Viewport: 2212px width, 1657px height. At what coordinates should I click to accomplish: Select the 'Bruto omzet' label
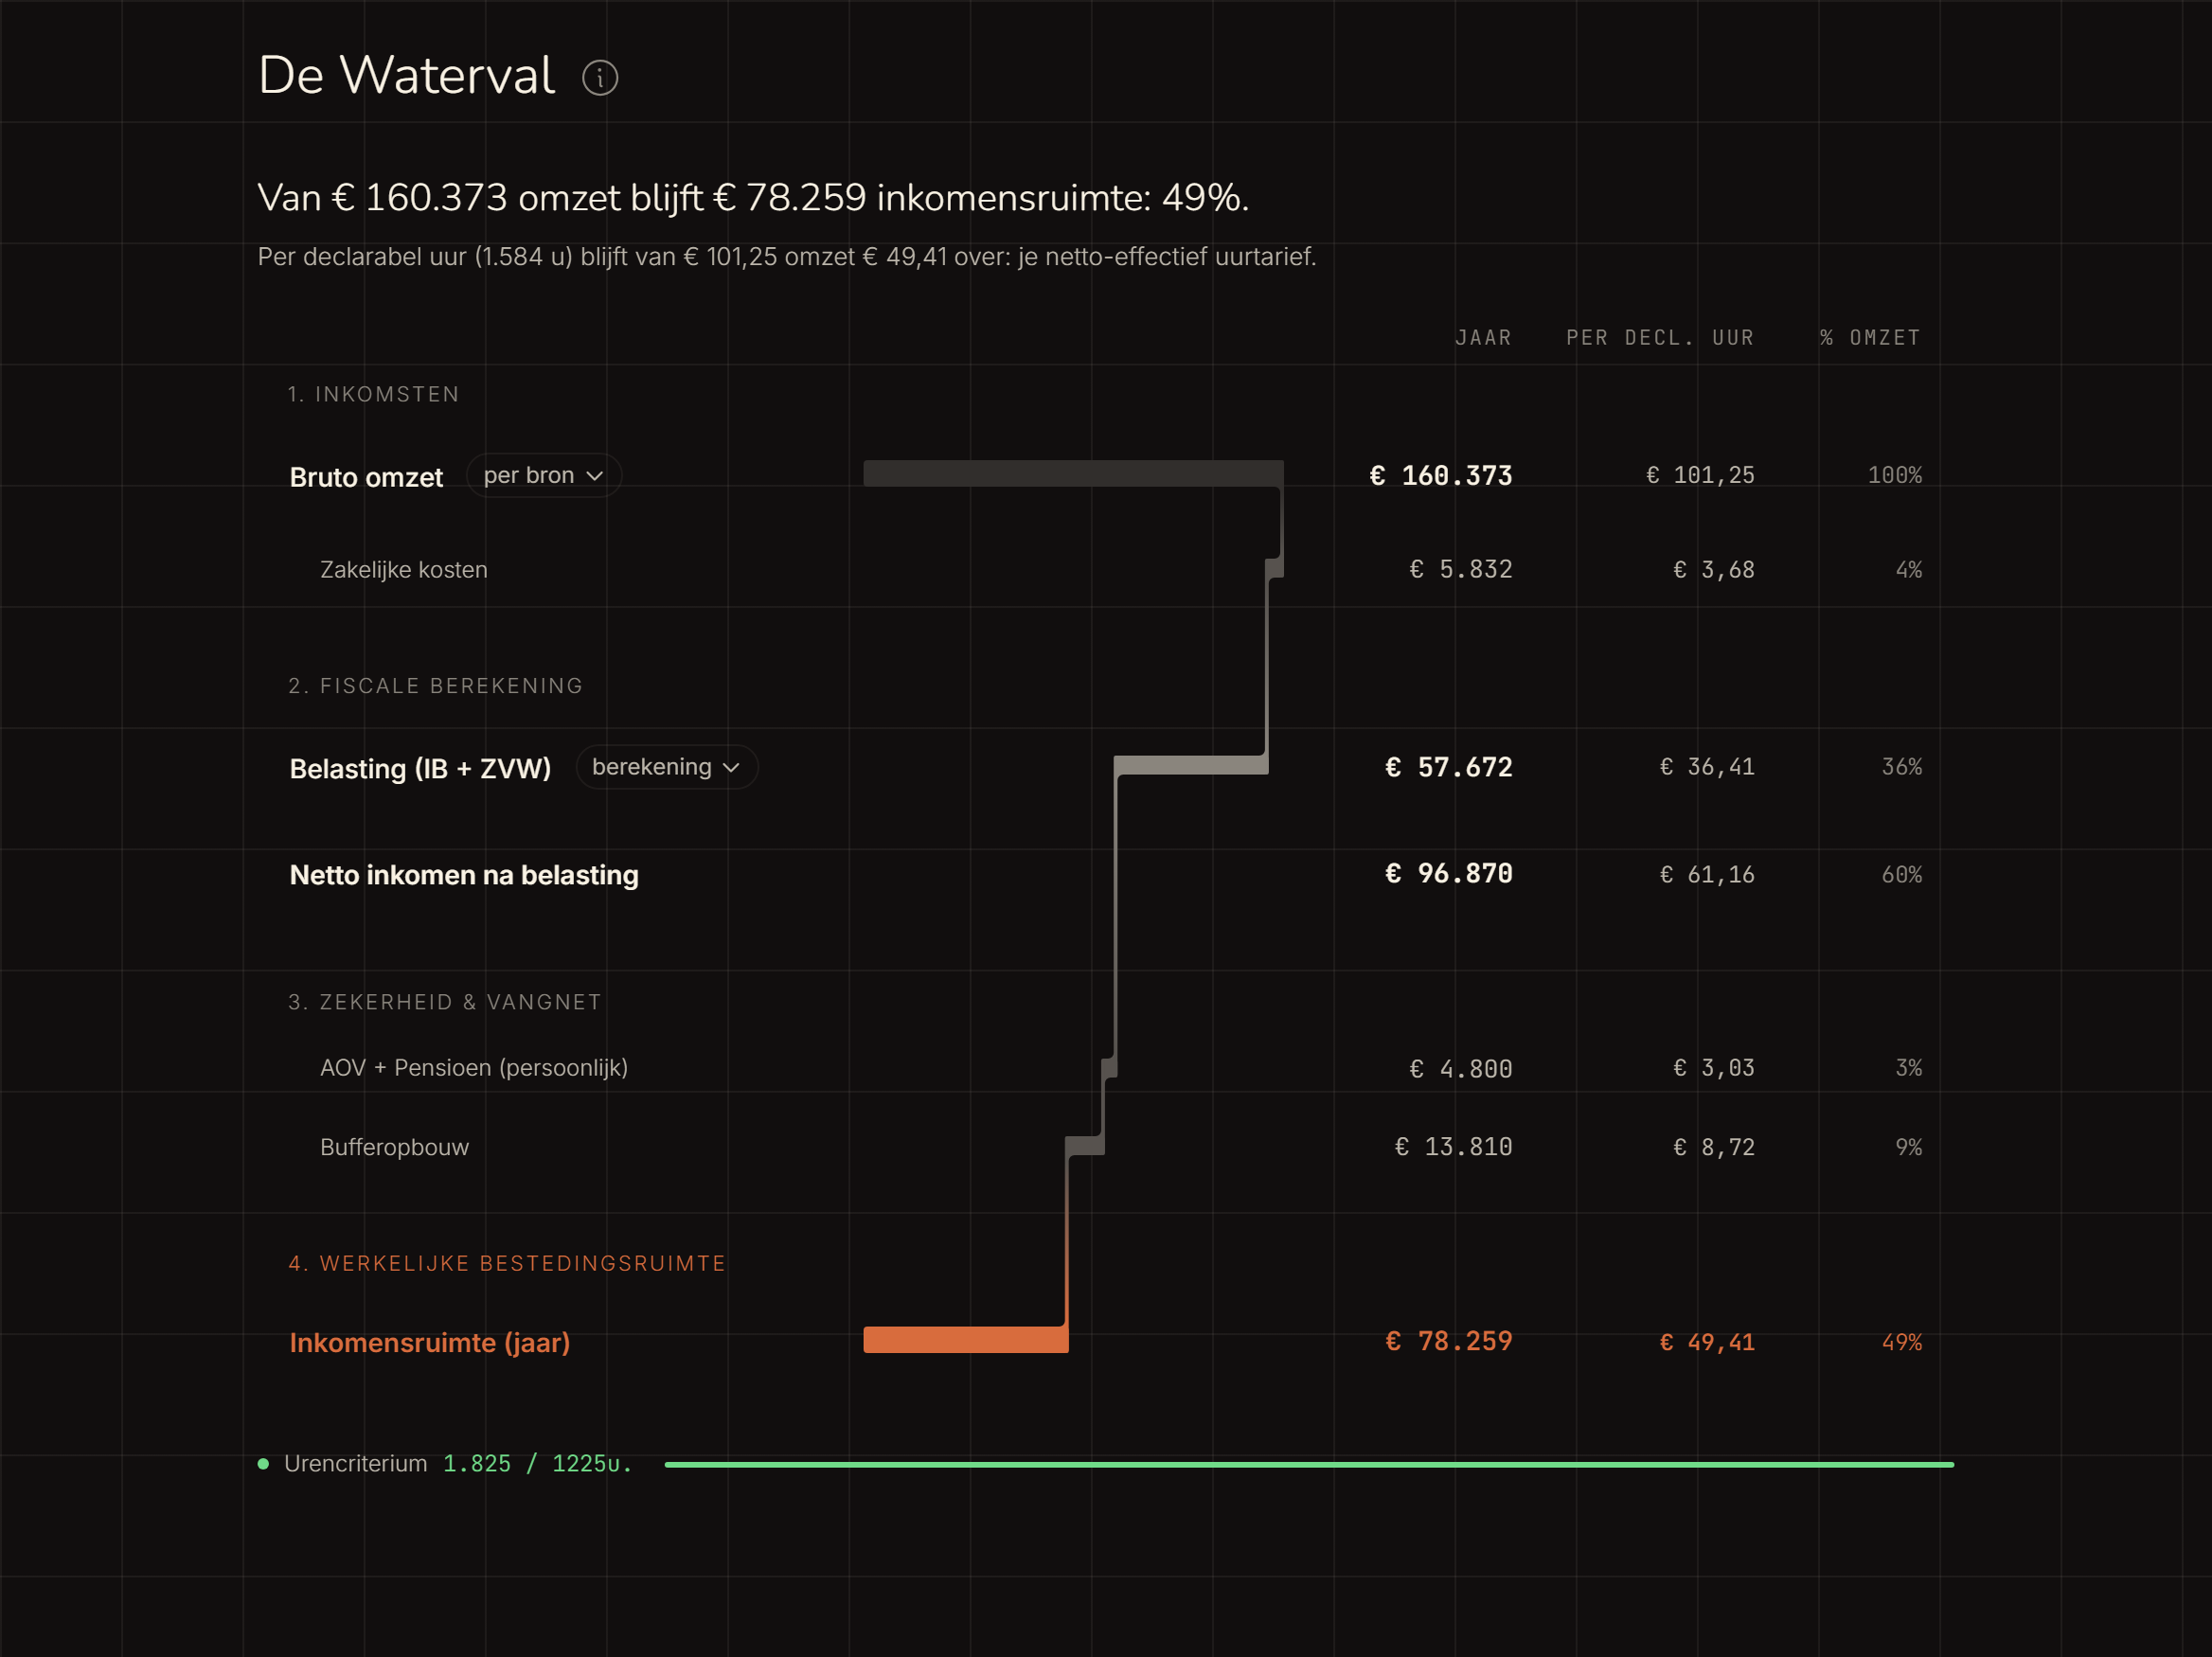(366, 477)
